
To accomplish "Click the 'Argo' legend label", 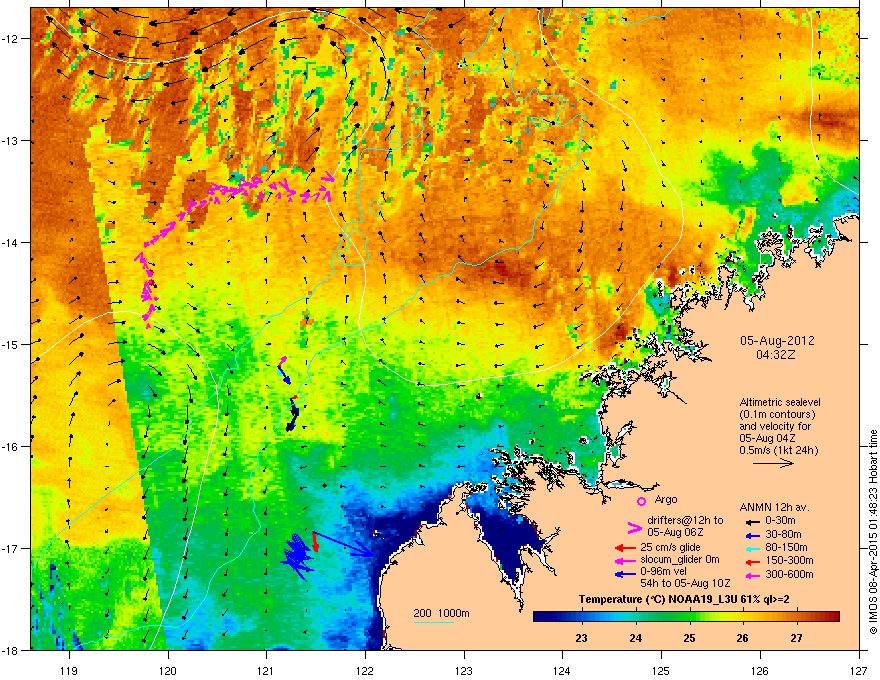I will (666, 499).
